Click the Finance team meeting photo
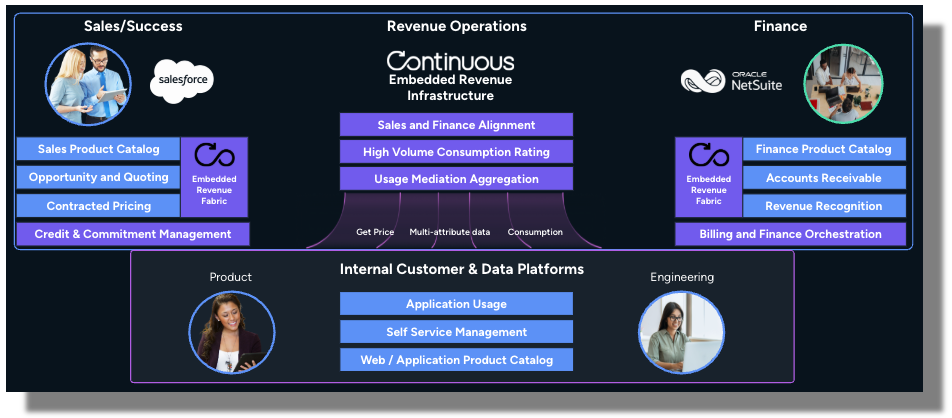The width and height of the screenshot is (952, 418). [843, 83]
